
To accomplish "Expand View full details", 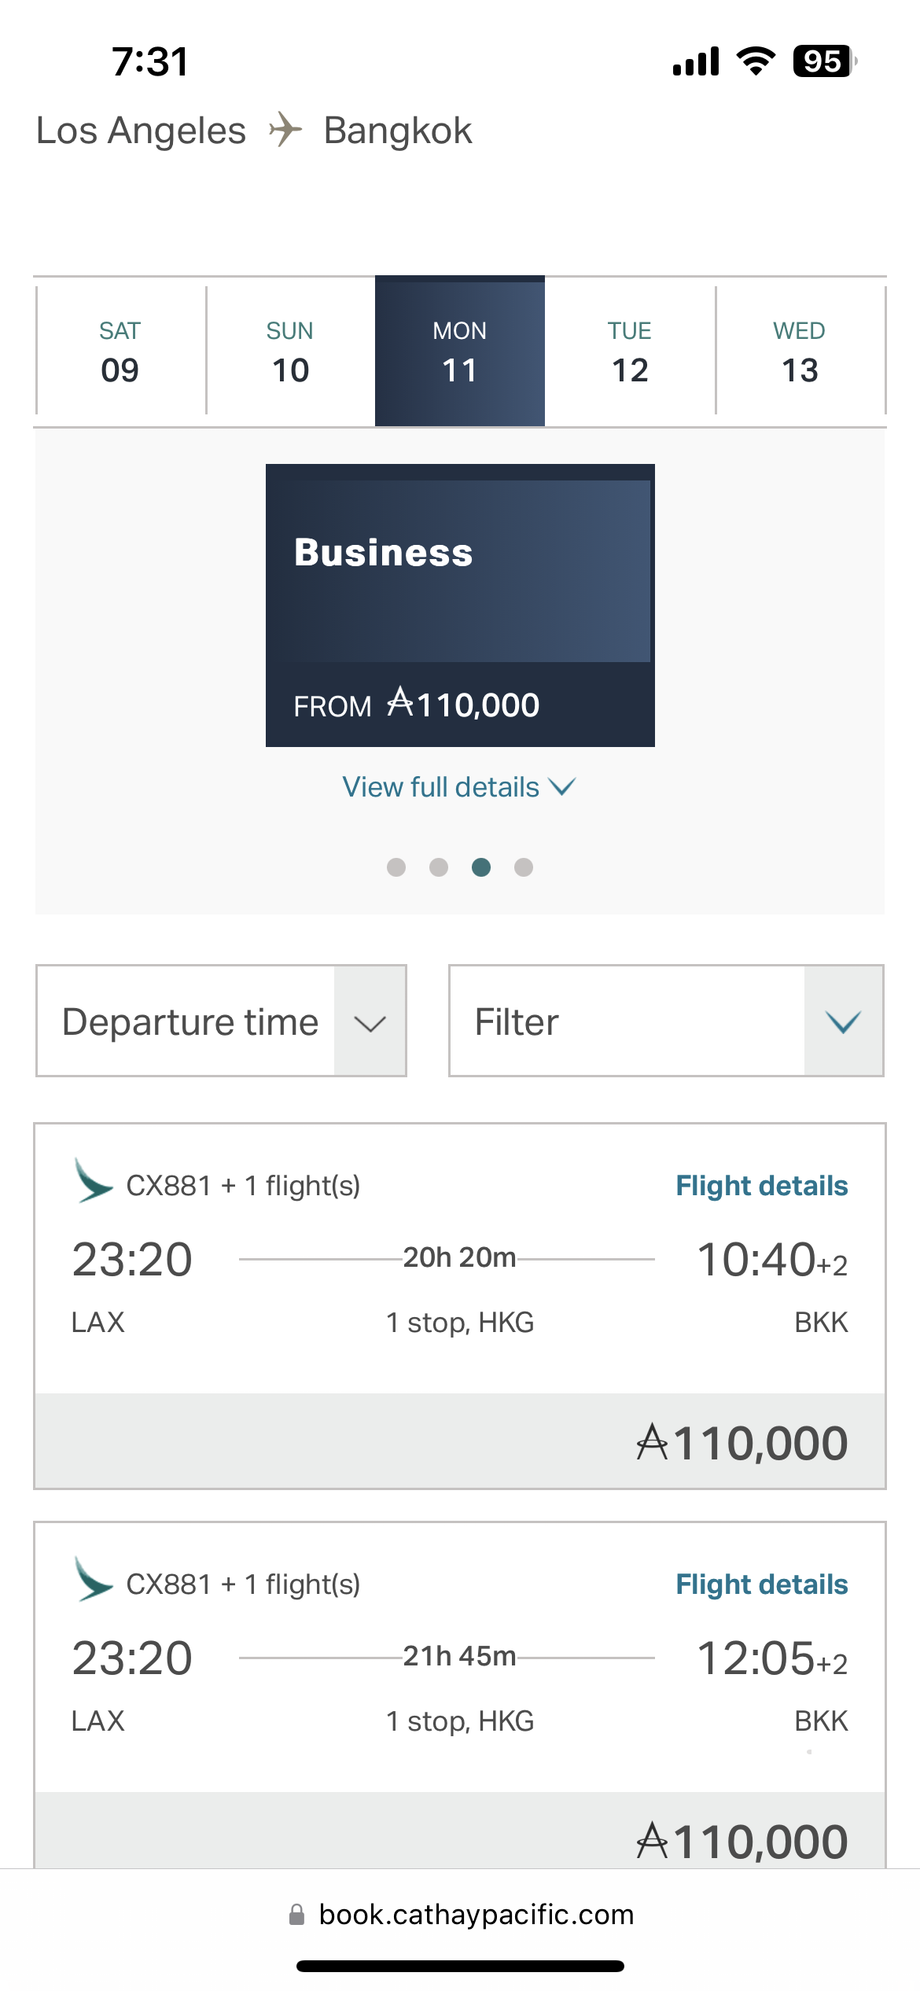I will [x=459, y=787].
